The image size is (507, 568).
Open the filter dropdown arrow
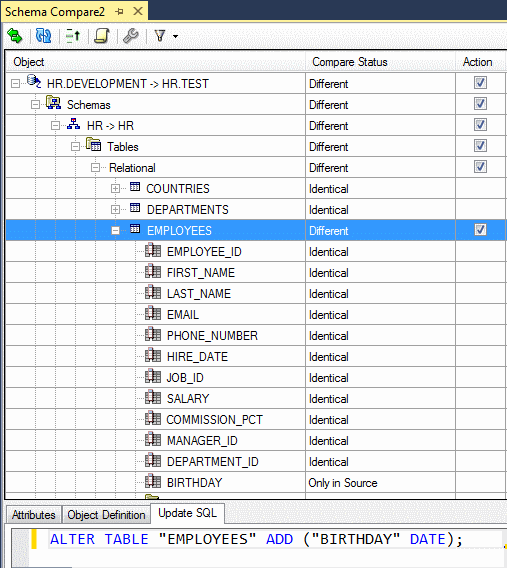[x=176, y=36]
